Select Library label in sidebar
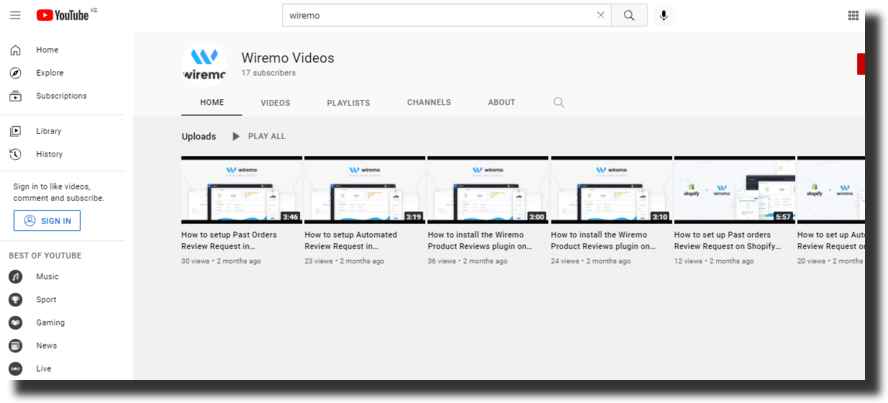This screenshot has height=403, width=888. pos(49,131)
